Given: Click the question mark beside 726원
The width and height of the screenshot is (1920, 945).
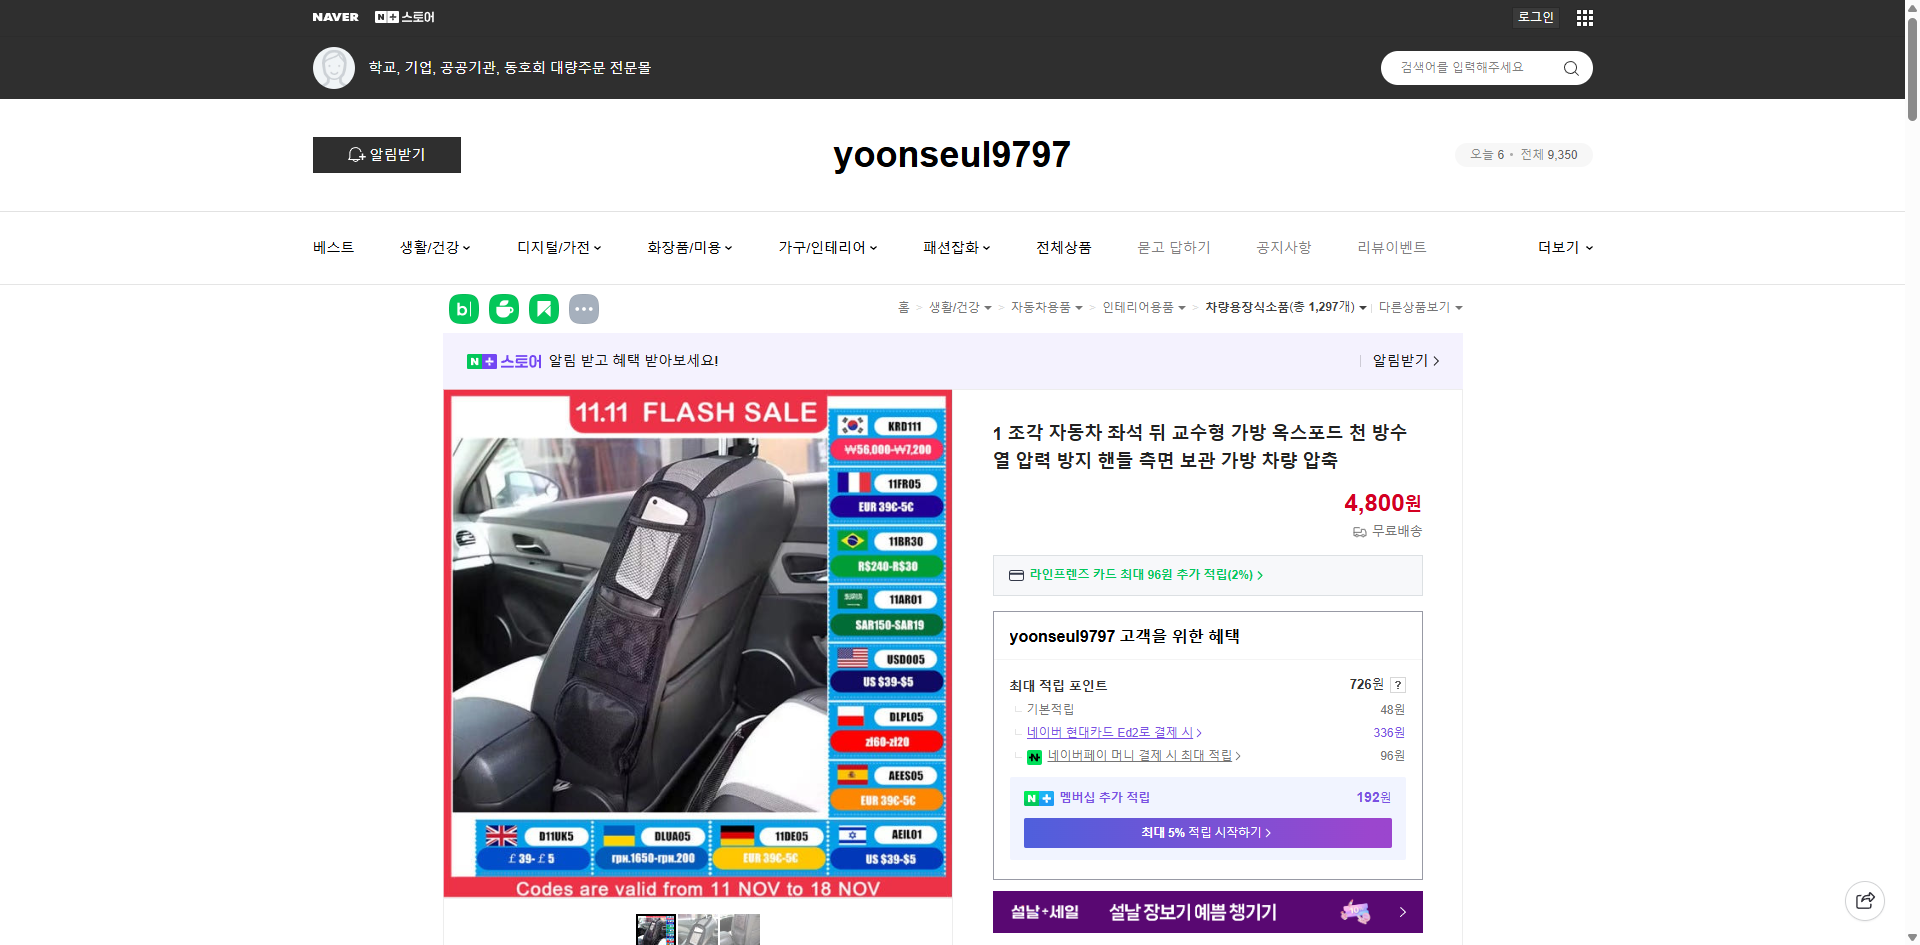Looking at the screenshot, I should click(1397, 685).
